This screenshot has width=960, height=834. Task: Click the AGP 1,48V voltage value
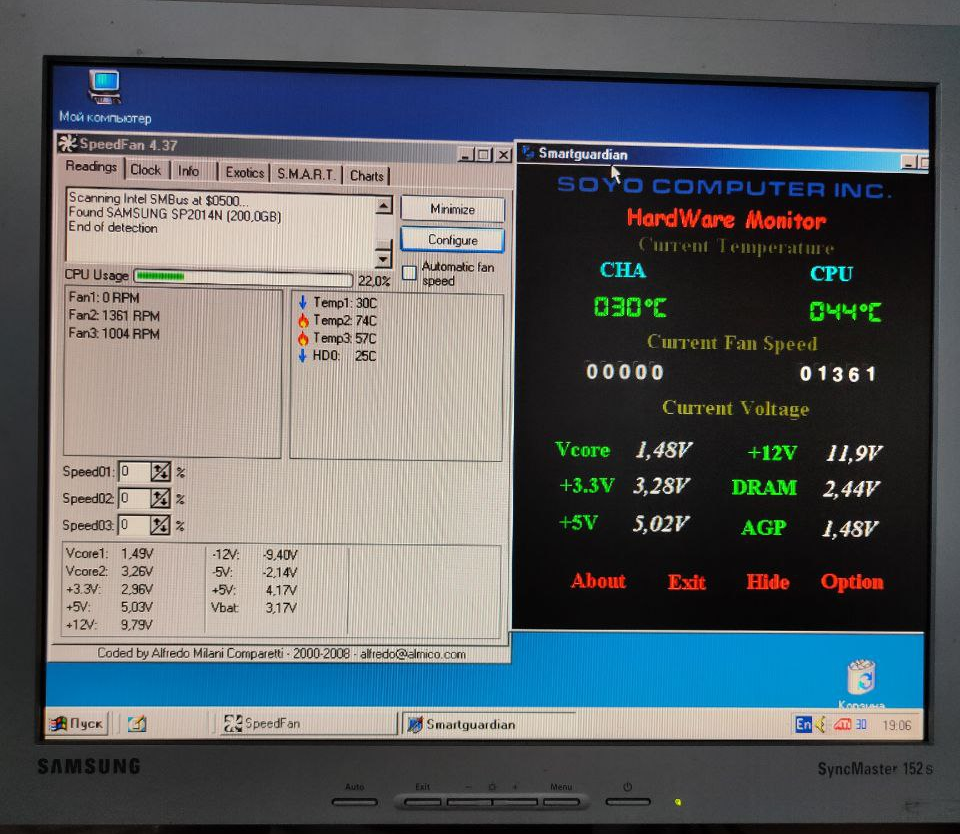(850, 528)
